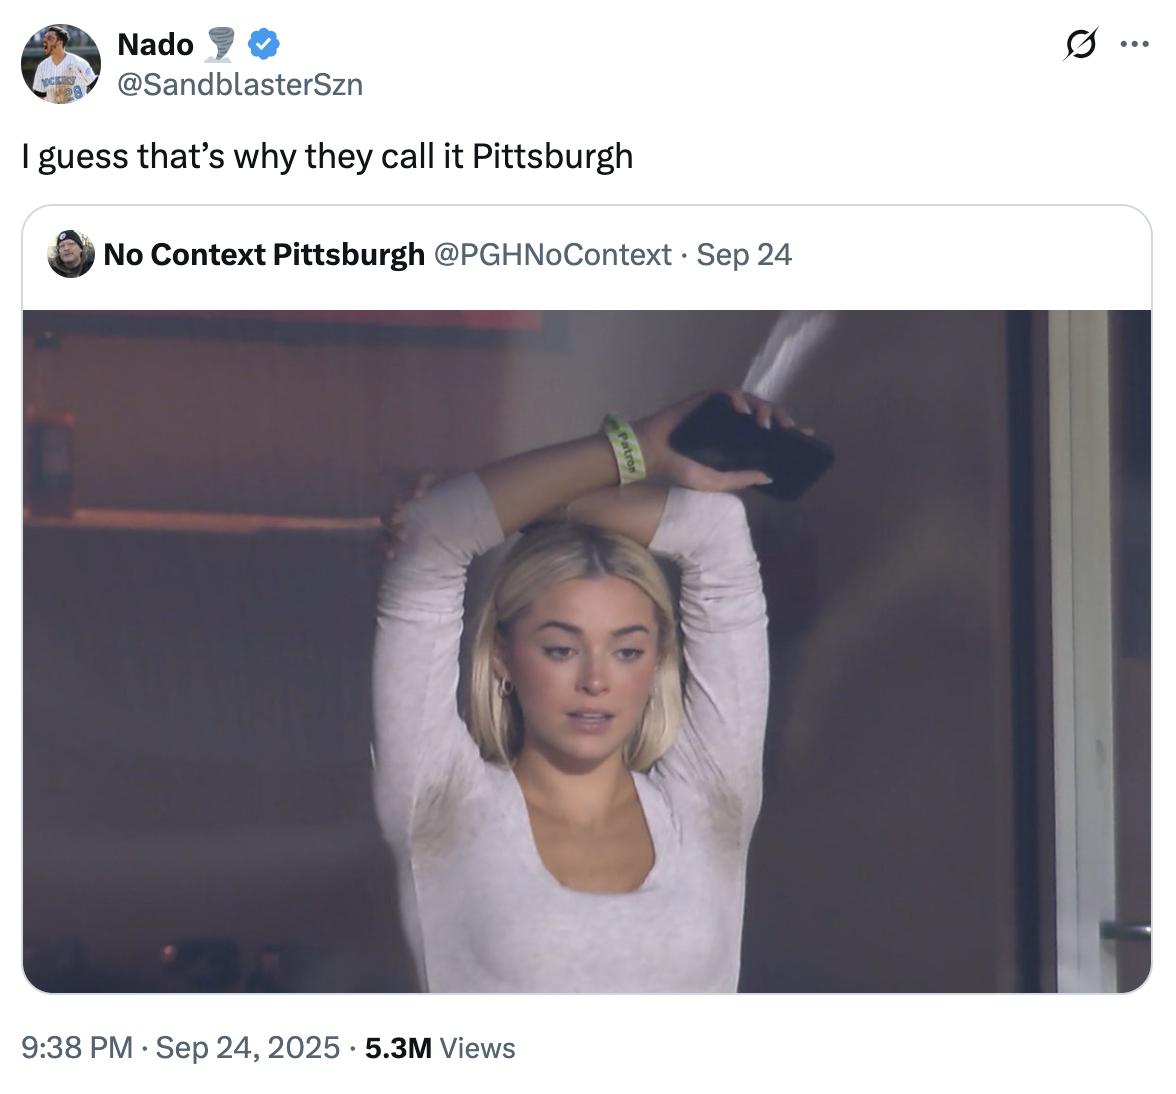Open the Nado display name profile
Viewport: 1176px width, 1094px height.
155,44
